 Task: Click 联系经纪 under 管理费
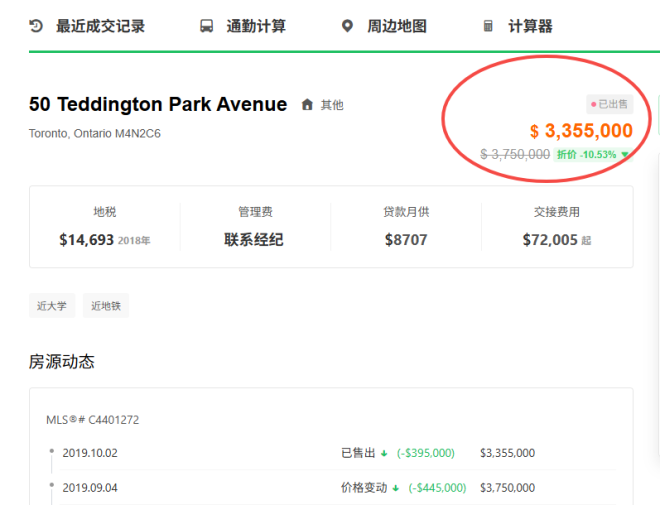point(254,240)
